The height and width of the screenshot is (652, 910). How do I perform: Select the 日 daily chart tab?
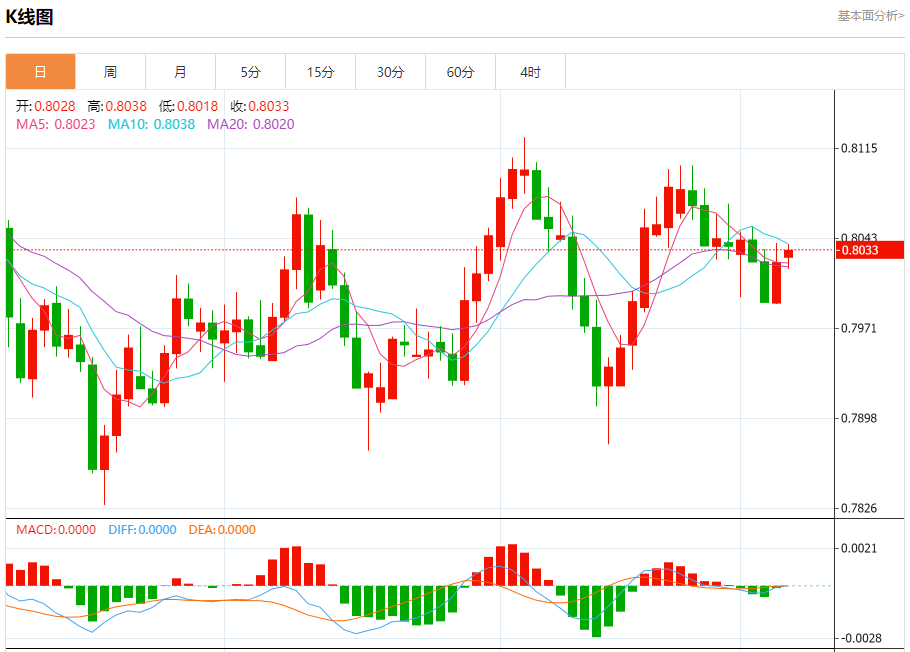[x=41, y=72]
